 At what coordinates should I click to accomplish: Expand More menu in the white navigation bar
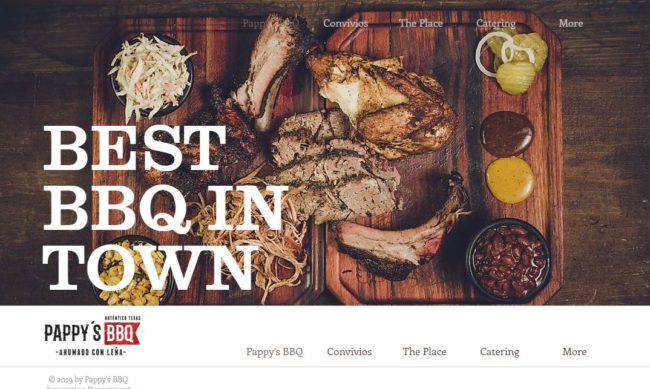(574, 352)
